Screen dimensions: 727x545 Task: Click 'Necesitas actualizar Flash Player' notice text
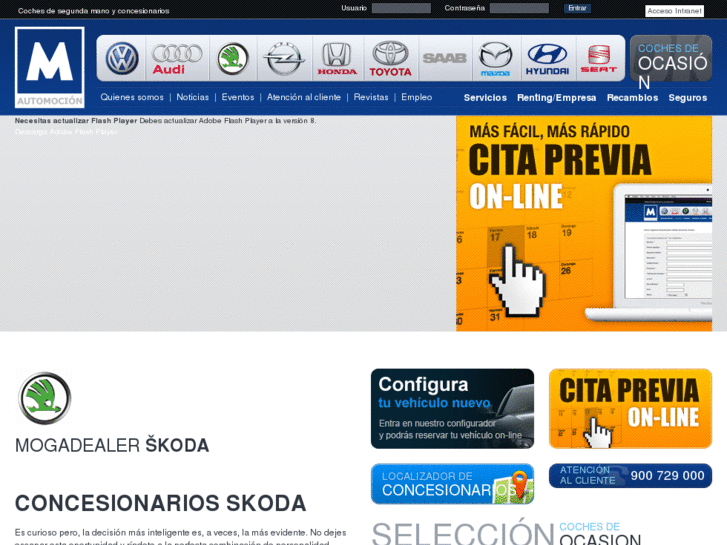click(166, 121)
